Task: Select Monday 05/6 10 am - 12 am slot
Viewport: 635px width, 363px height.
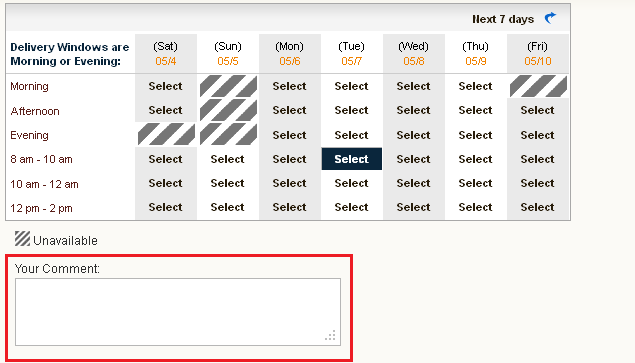Action: [289, 183]
